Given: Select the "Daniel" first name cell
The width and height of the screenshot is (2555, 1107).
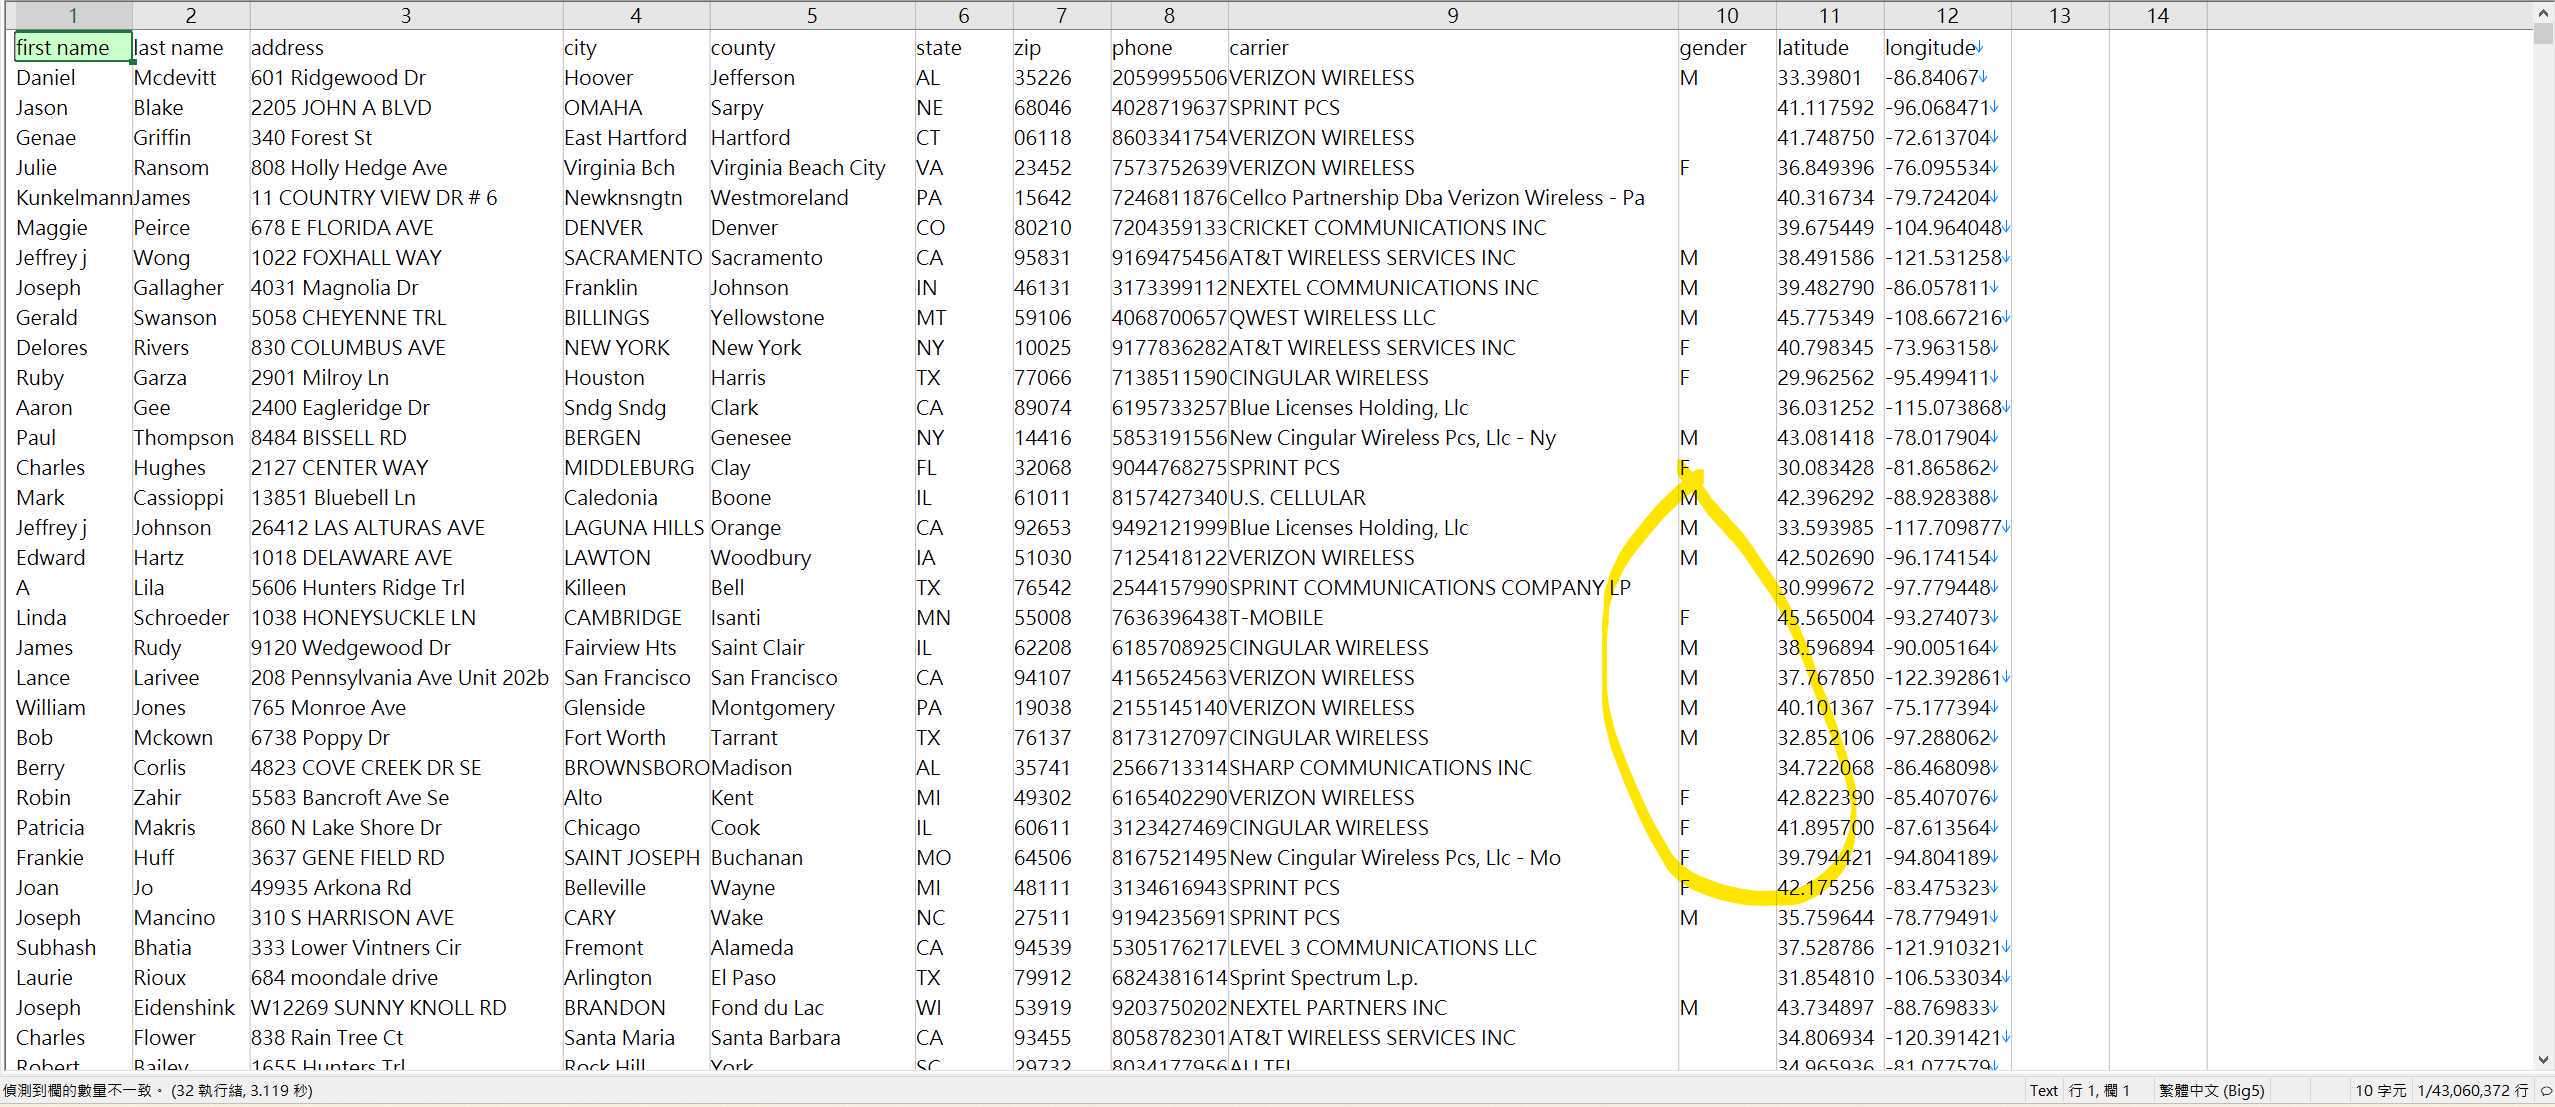Looking at the screenshot, I should (73, 77).
